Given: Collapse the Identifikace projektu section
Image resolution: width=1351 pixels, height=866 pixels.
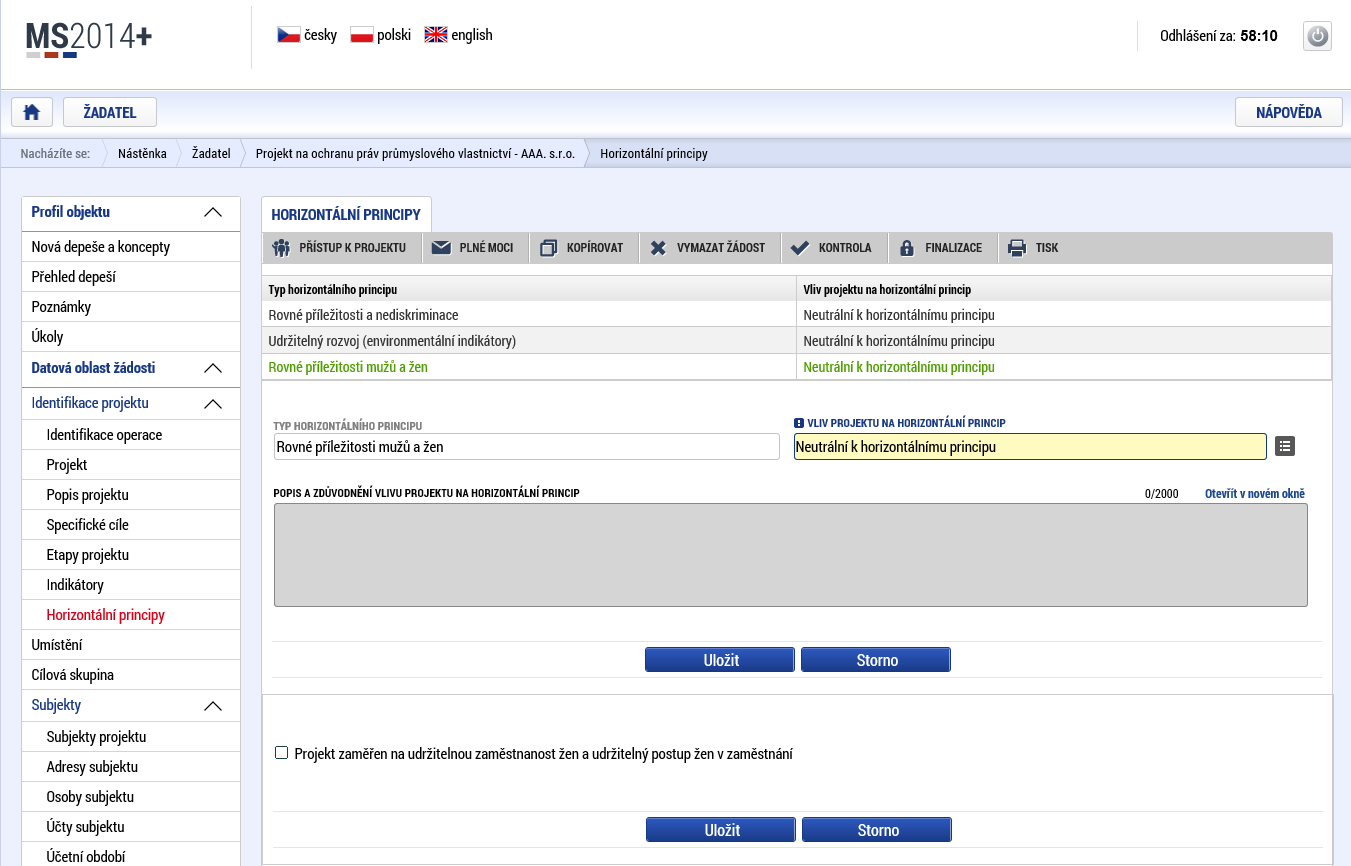Looking at the screenshot, I should [x=213, y=404].
